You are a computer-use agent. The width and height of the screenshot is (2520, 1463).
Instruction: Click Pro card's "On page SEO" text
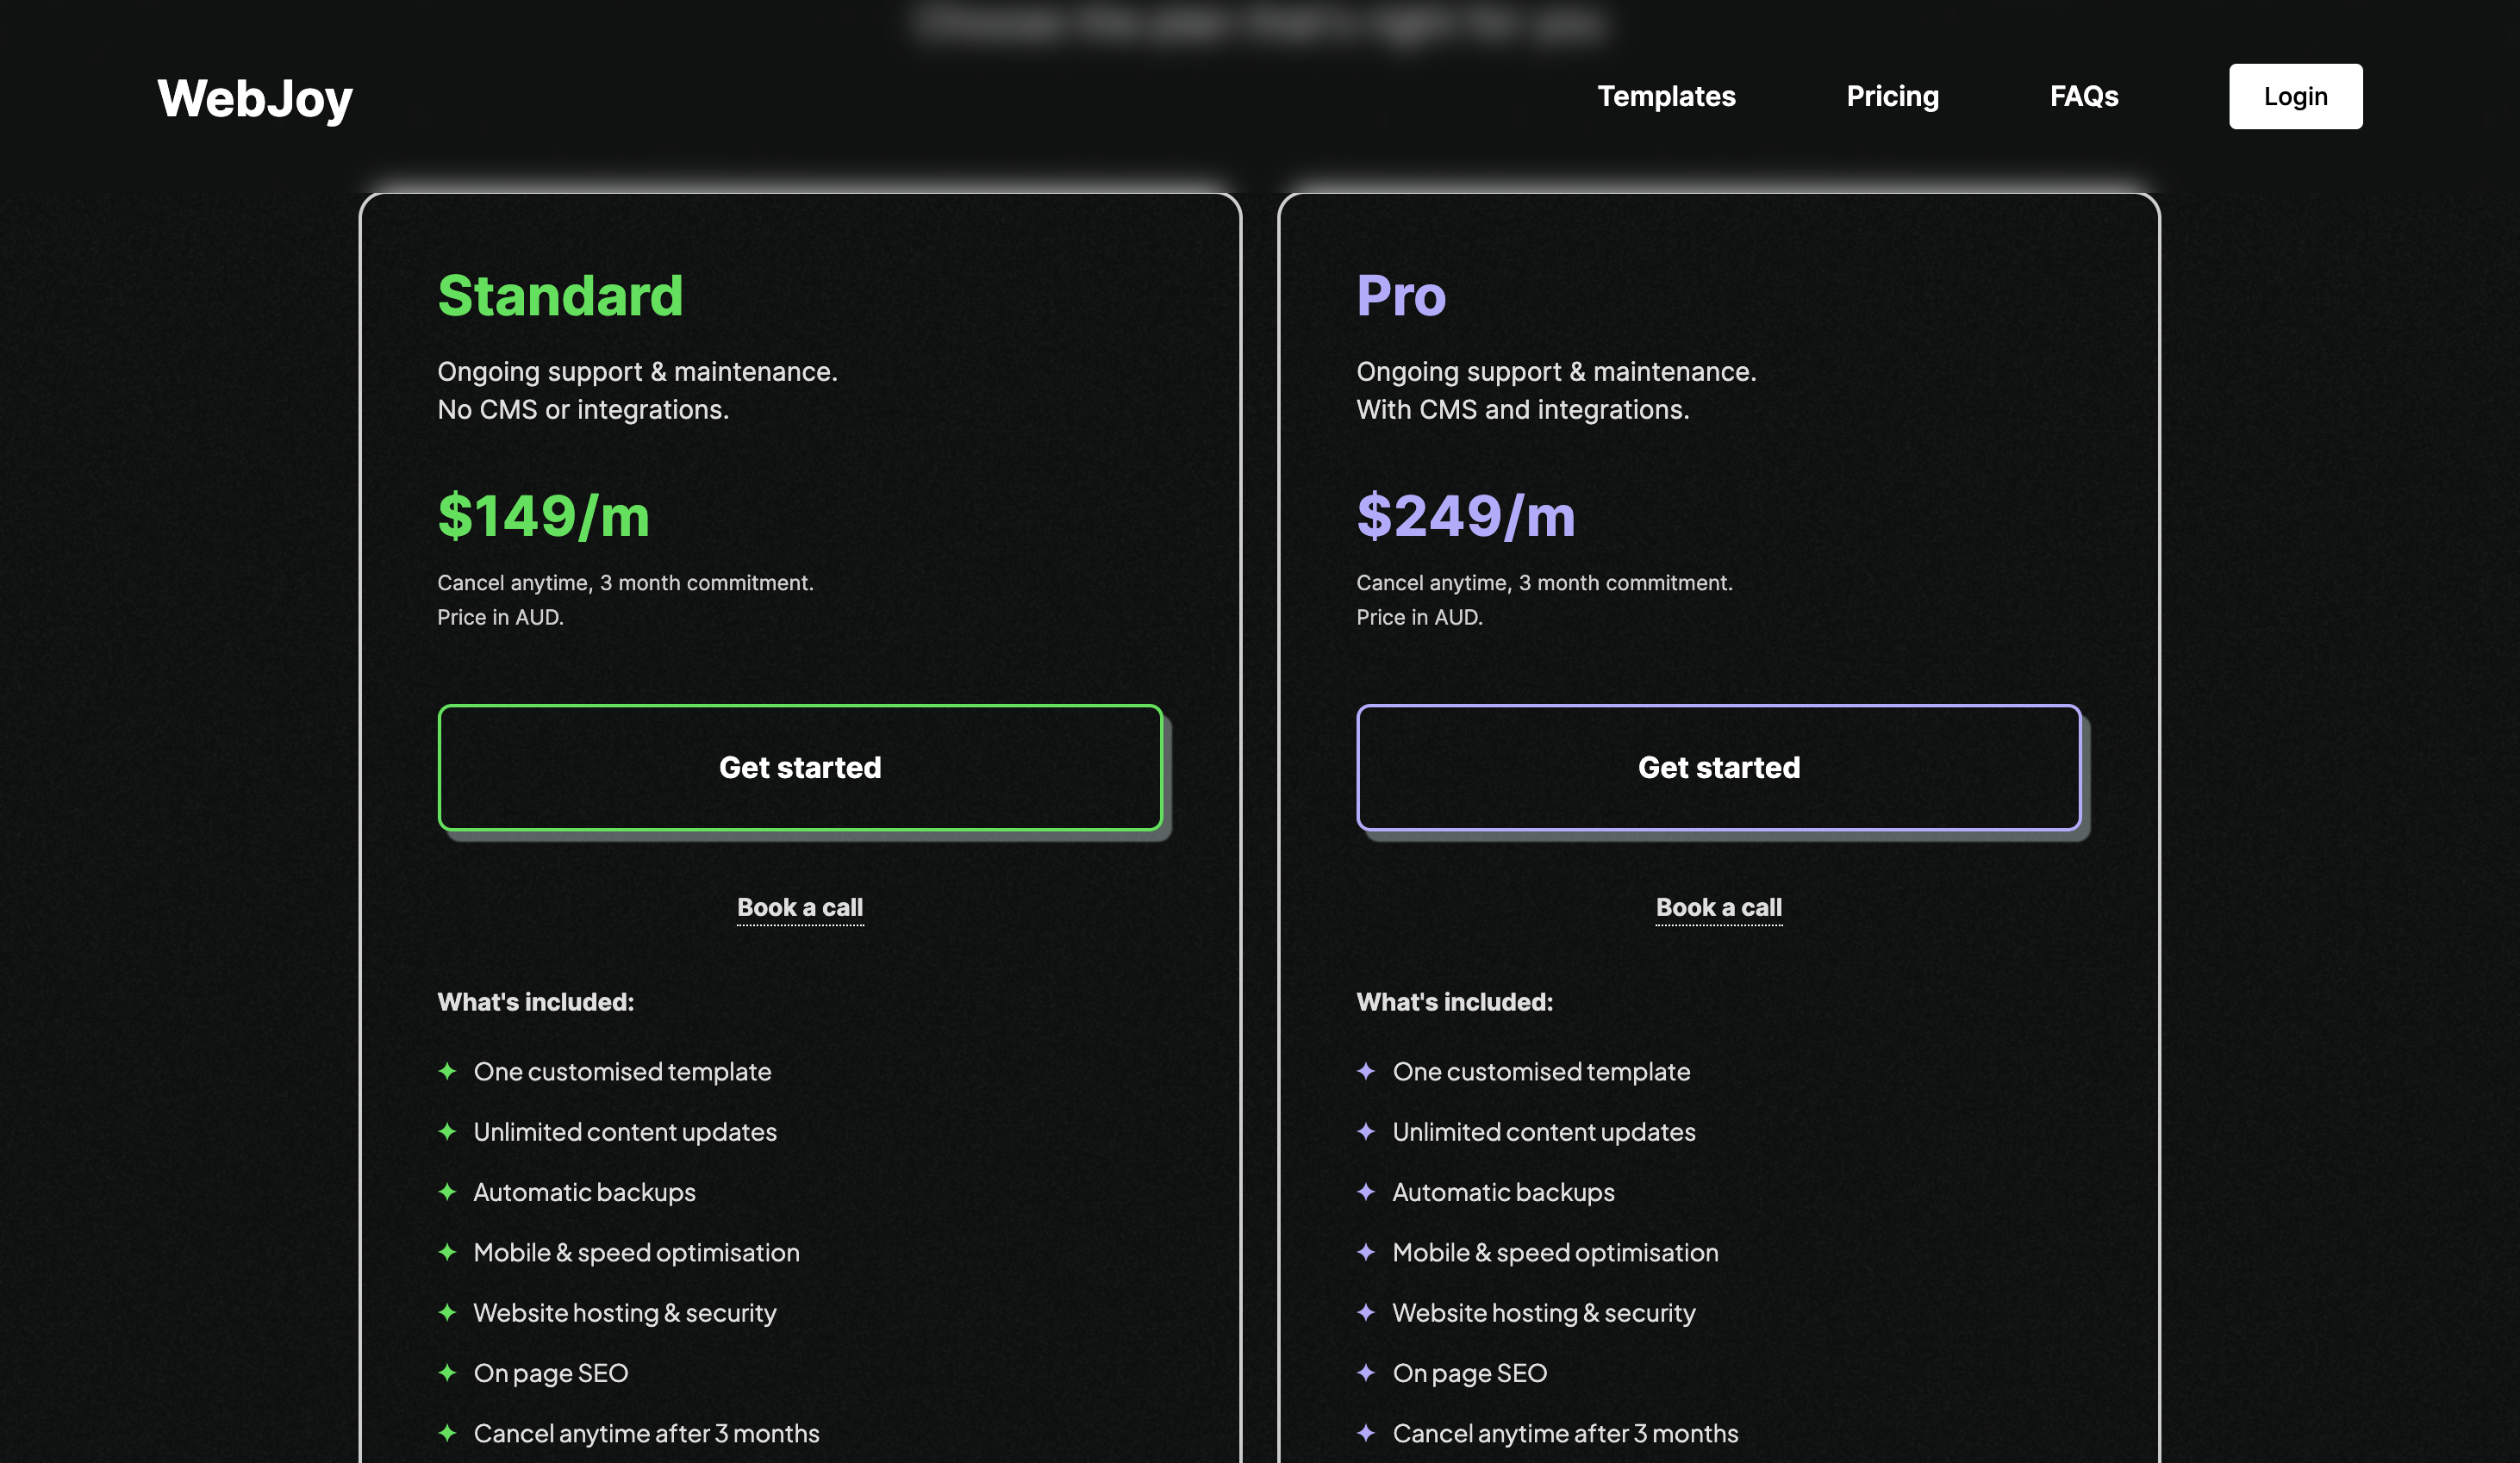[1470, 1373]
